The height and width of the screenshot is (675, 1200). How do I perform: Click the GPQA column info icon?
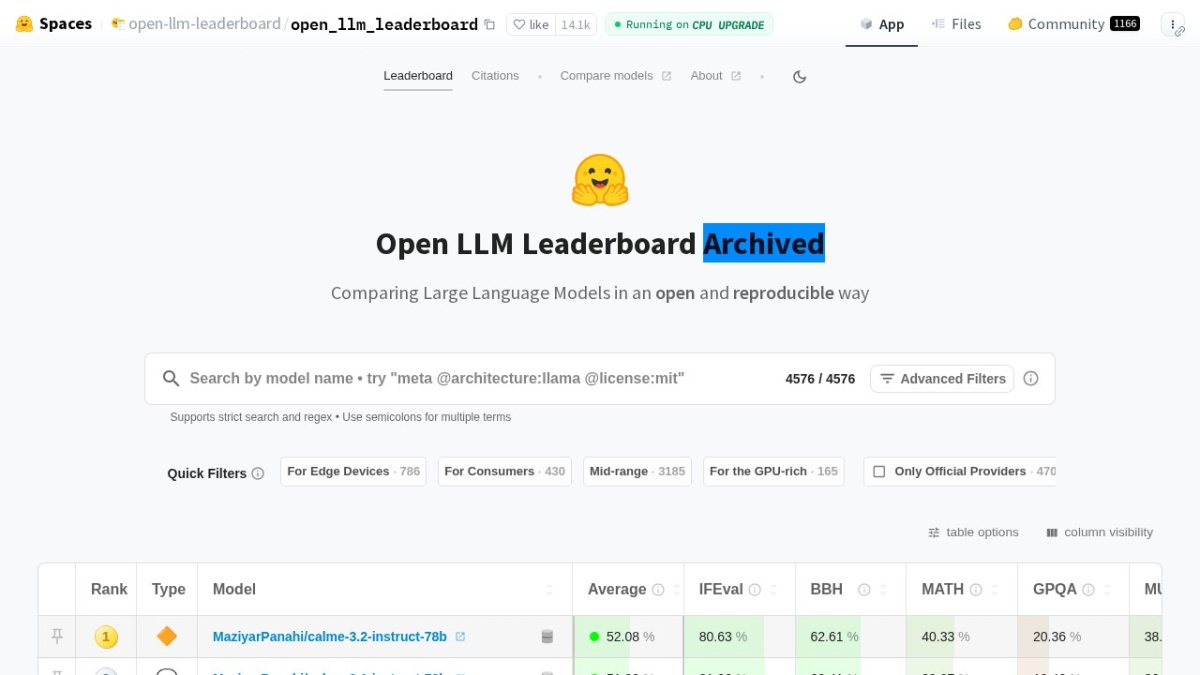point(1088,590)
